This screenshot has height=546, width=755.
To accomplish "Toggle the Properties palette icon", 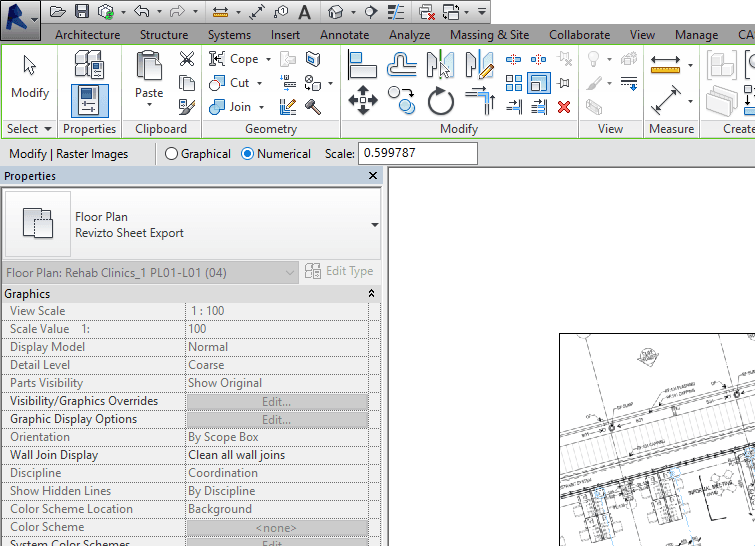I will (x=90, y=101).
